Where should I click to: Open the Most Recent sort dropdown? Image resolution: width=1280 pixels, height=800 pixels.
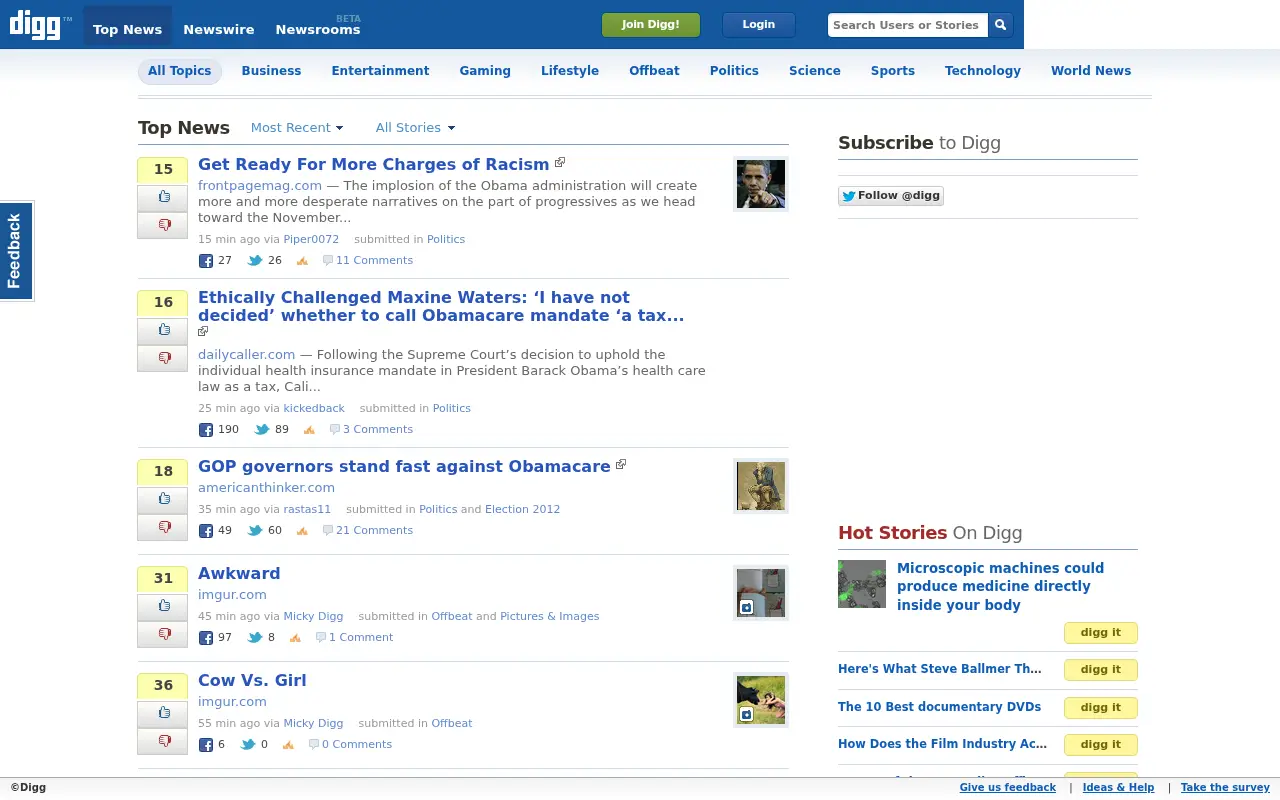297,128
